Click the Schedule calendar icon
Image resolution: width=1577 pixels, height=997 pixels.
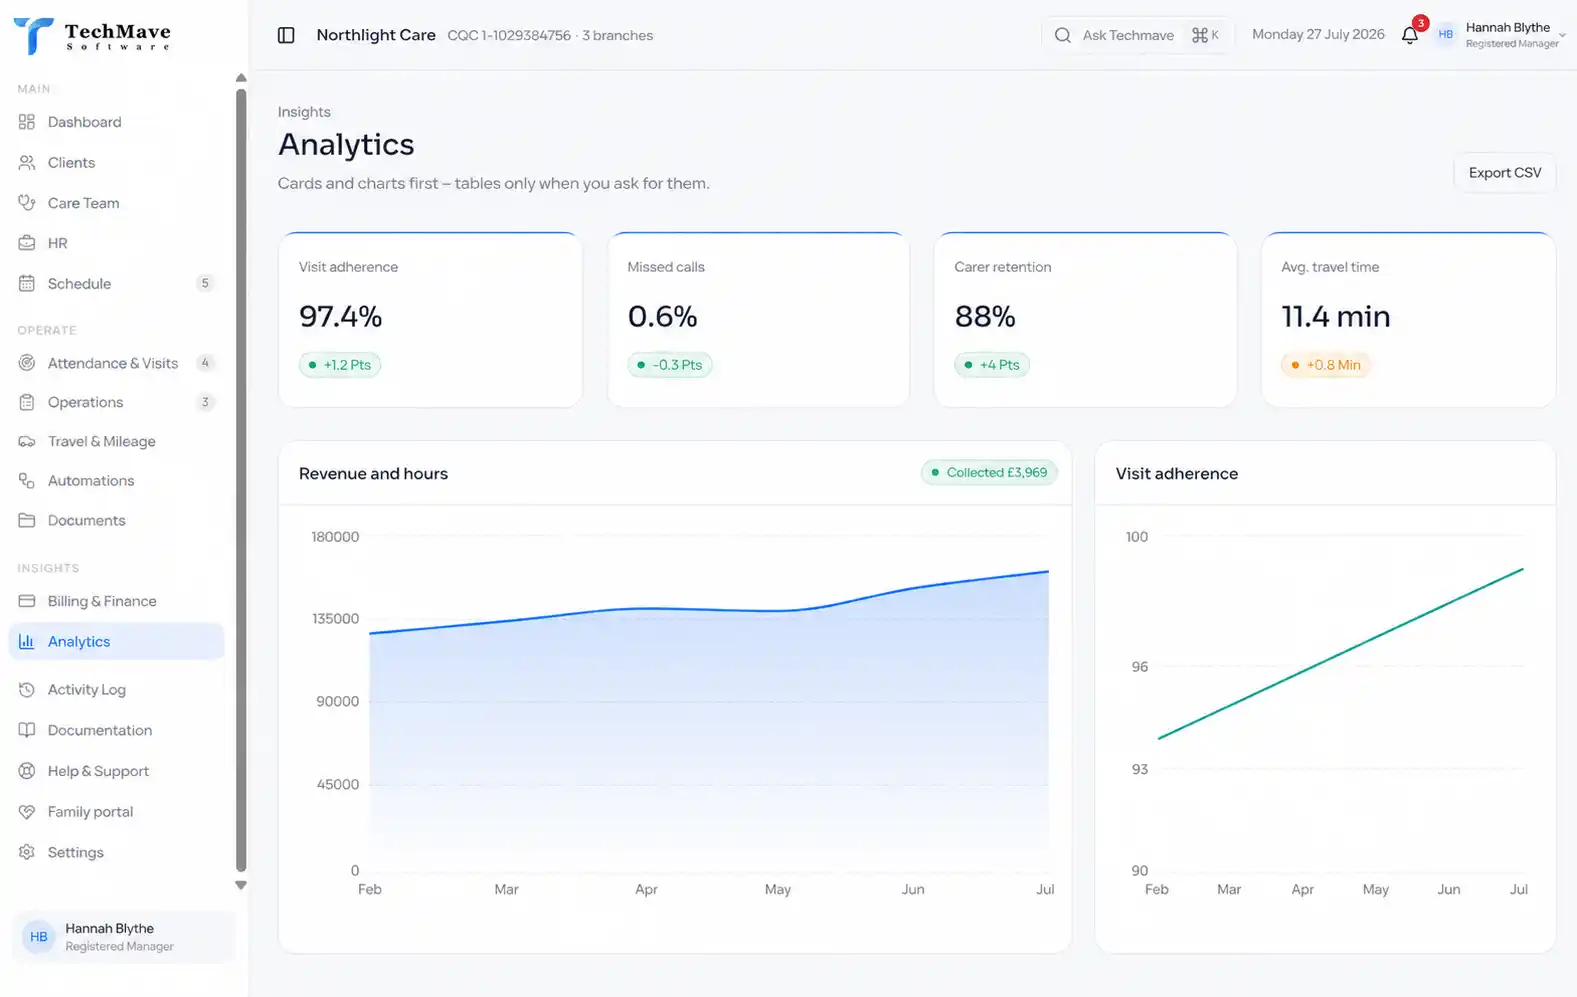pyautogui.click(x=27, y=283)
